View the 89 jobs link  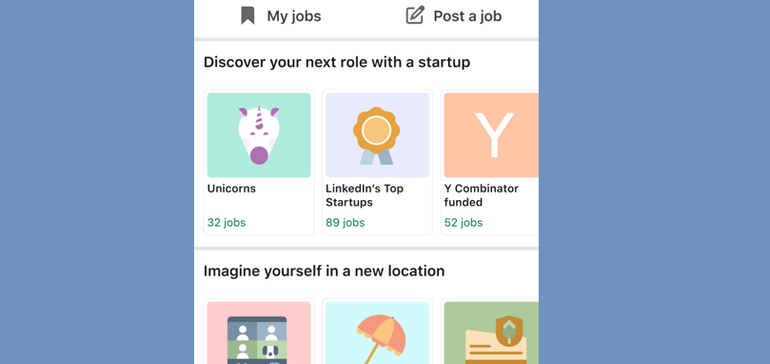345,223
